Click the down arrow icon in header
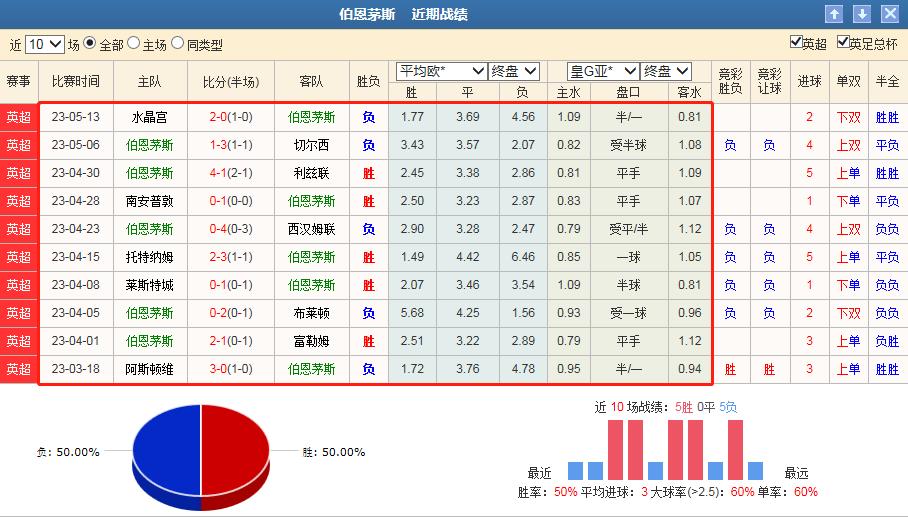 click(x=862, y=14)
